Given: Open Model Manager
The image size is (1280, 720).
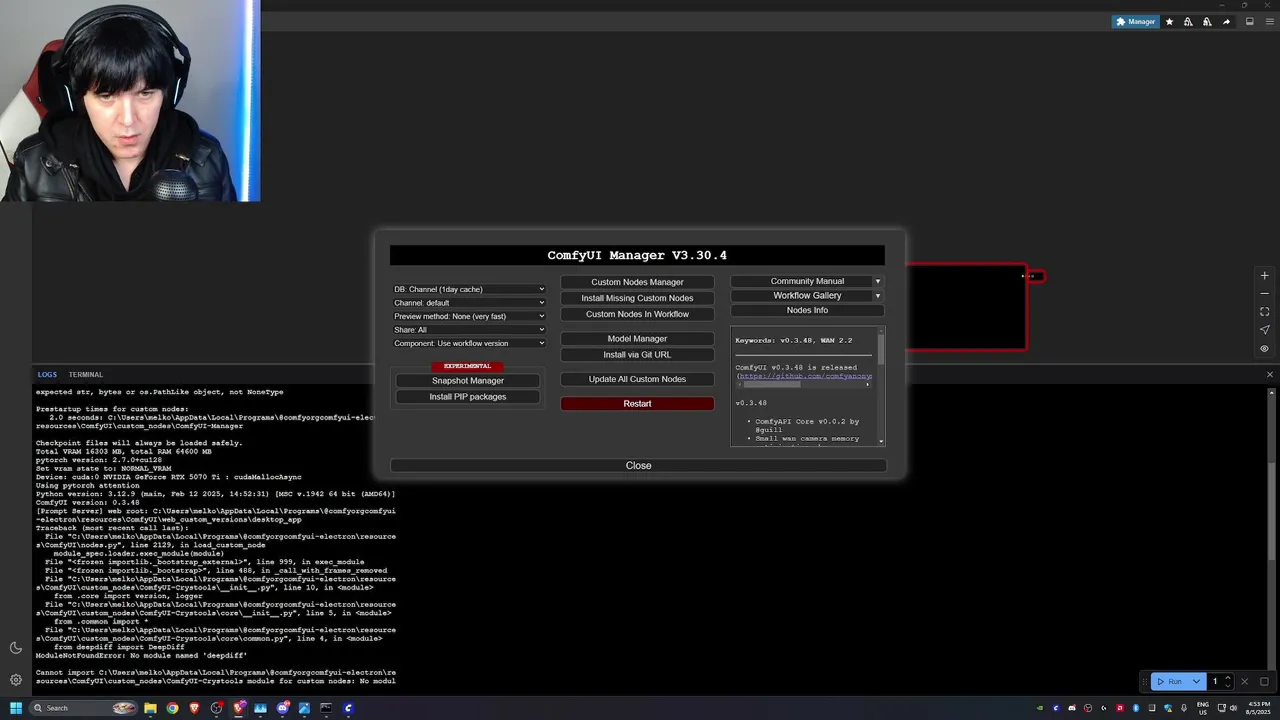Looking at the screenshot, I should (637, 339).
